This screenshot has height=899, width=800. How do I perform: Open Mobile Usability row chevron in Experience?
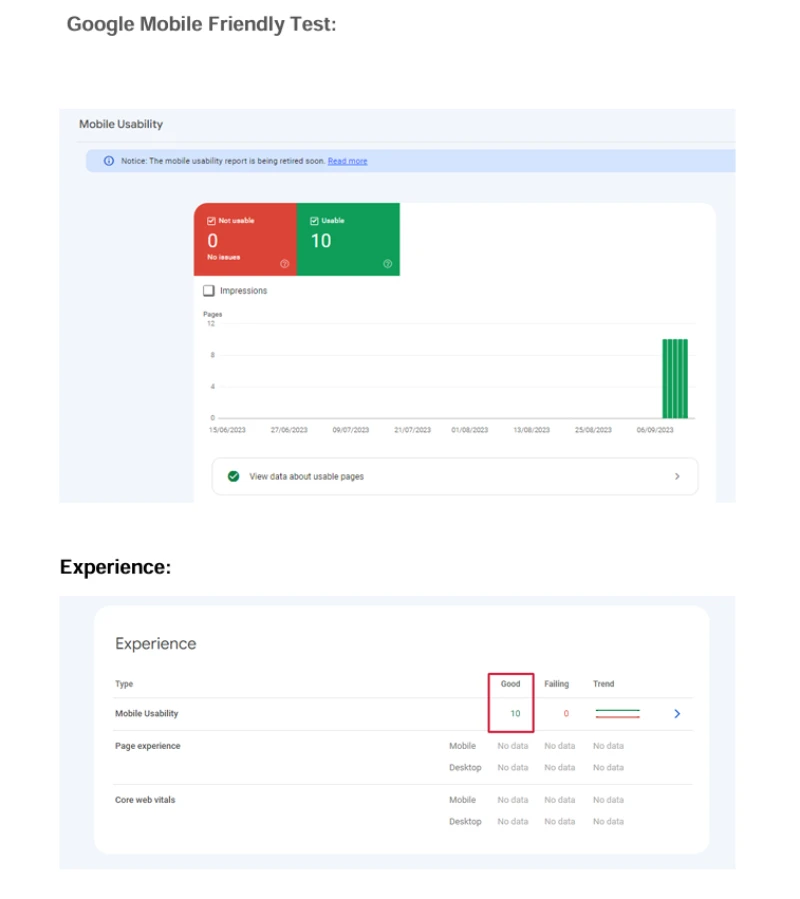677,714
